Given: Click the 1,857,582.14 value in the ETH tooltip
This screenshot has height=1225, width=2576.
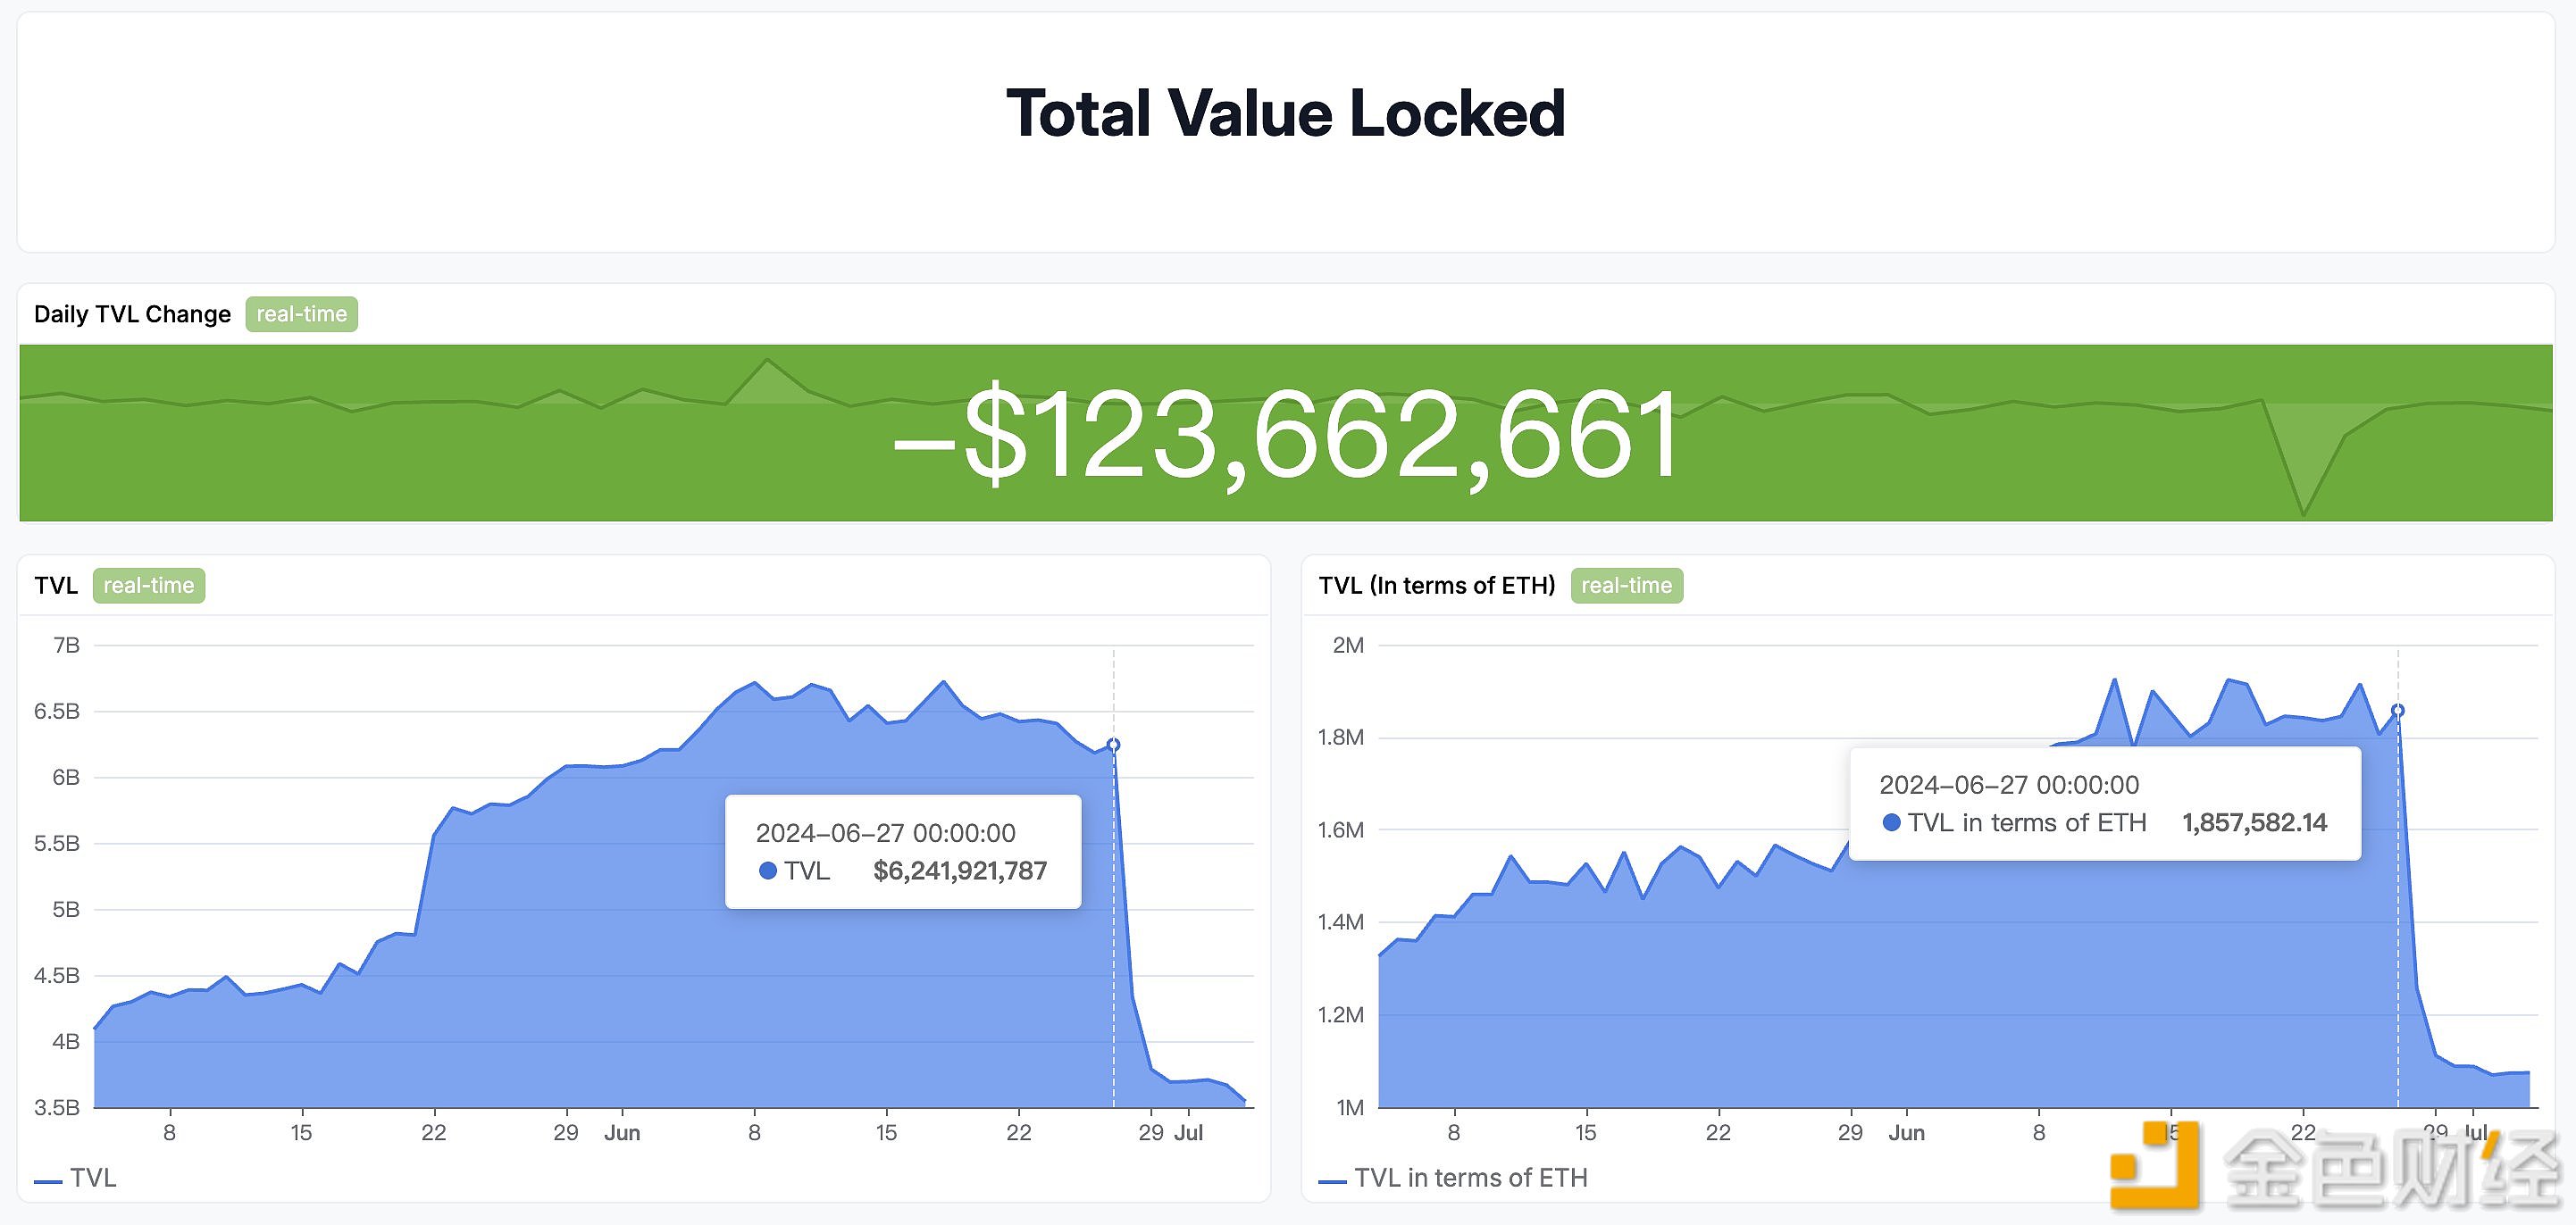Looking at the screenshot, I should [x=2254, y=823].
